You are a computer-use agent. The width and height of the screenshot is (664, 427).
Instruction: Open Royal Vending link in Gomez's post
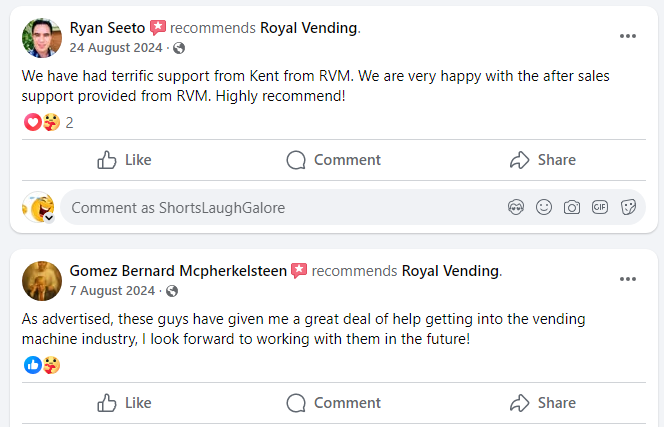449,271
